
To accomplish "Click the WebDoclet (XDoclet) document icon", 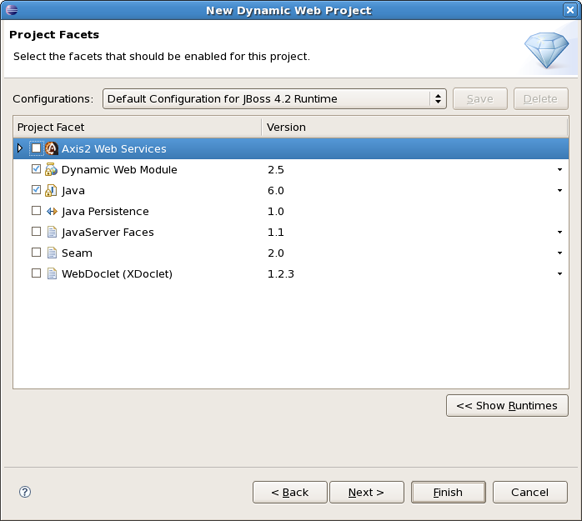I will pyautogui.click(x=52, y=273).
